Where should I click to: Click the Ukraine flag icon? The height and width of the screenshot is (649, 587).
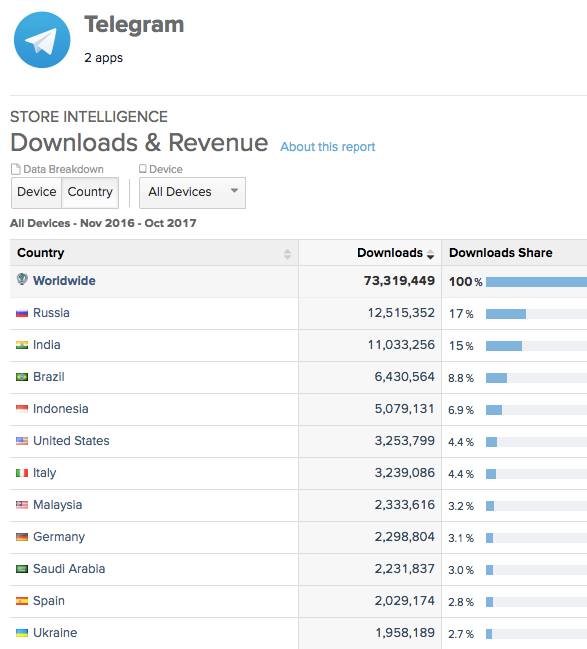22,632
